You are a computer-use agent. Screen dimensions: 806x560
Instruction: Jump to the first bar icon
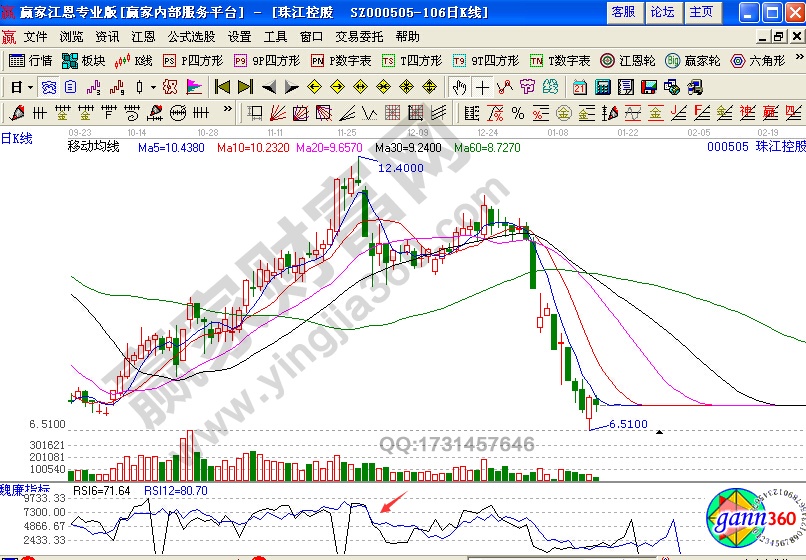[222, 87]
